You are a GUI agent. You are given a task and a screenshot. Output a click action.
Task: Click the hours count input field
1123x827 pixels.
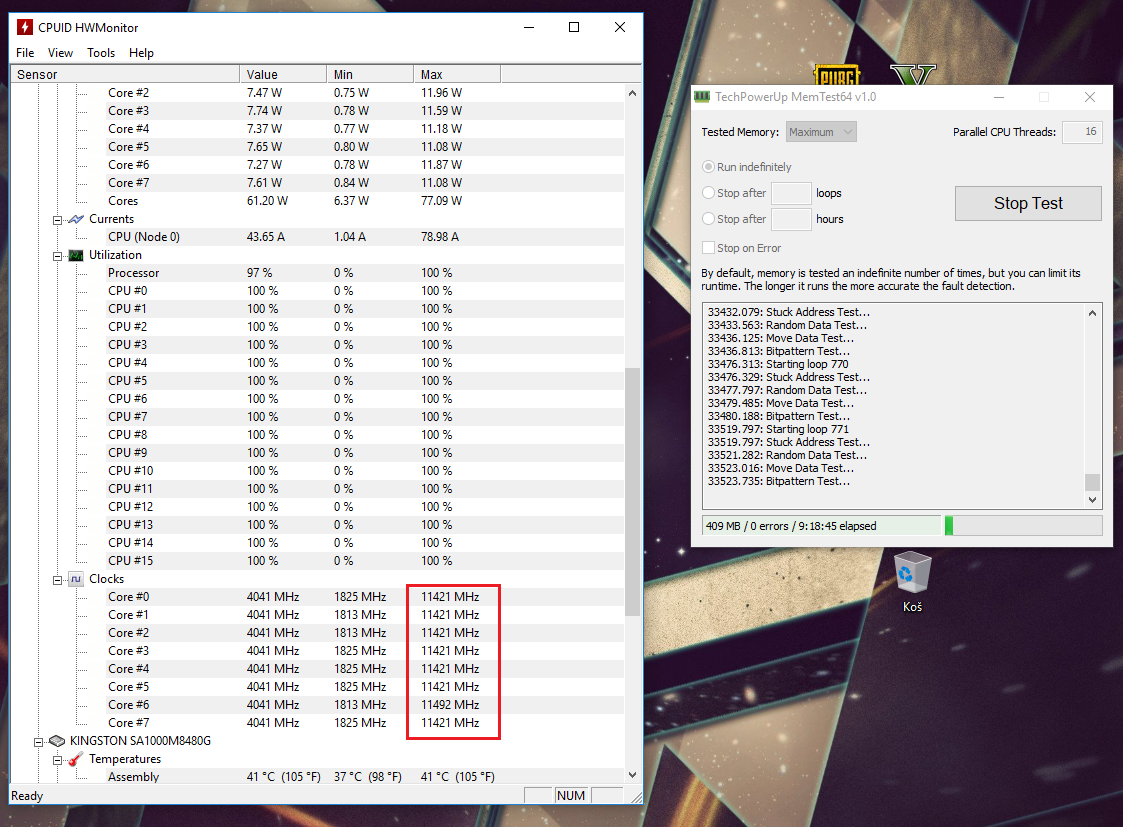(x=791, y=219)
